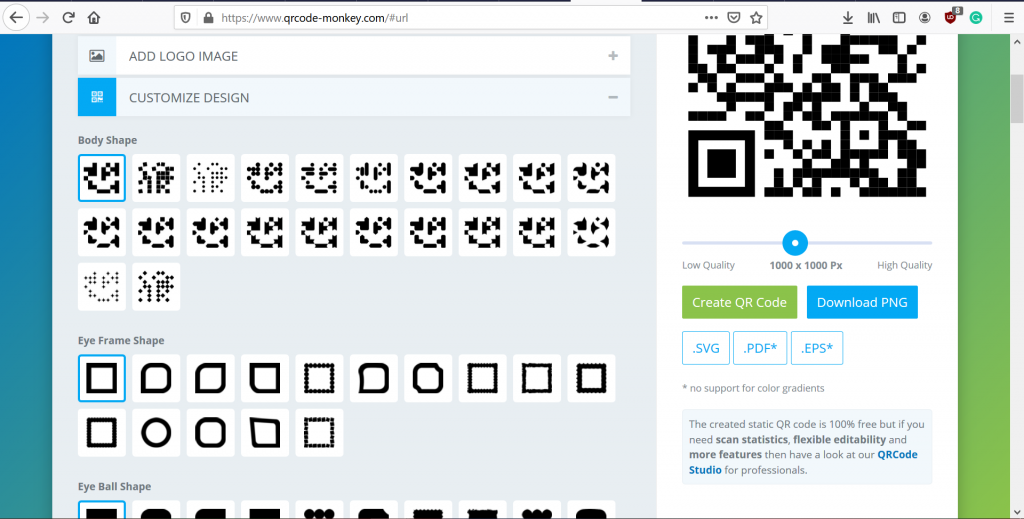Screen dimensions: 1024x519
Task: Download the QR code as .PDF
Action: [x=760, y=348]
